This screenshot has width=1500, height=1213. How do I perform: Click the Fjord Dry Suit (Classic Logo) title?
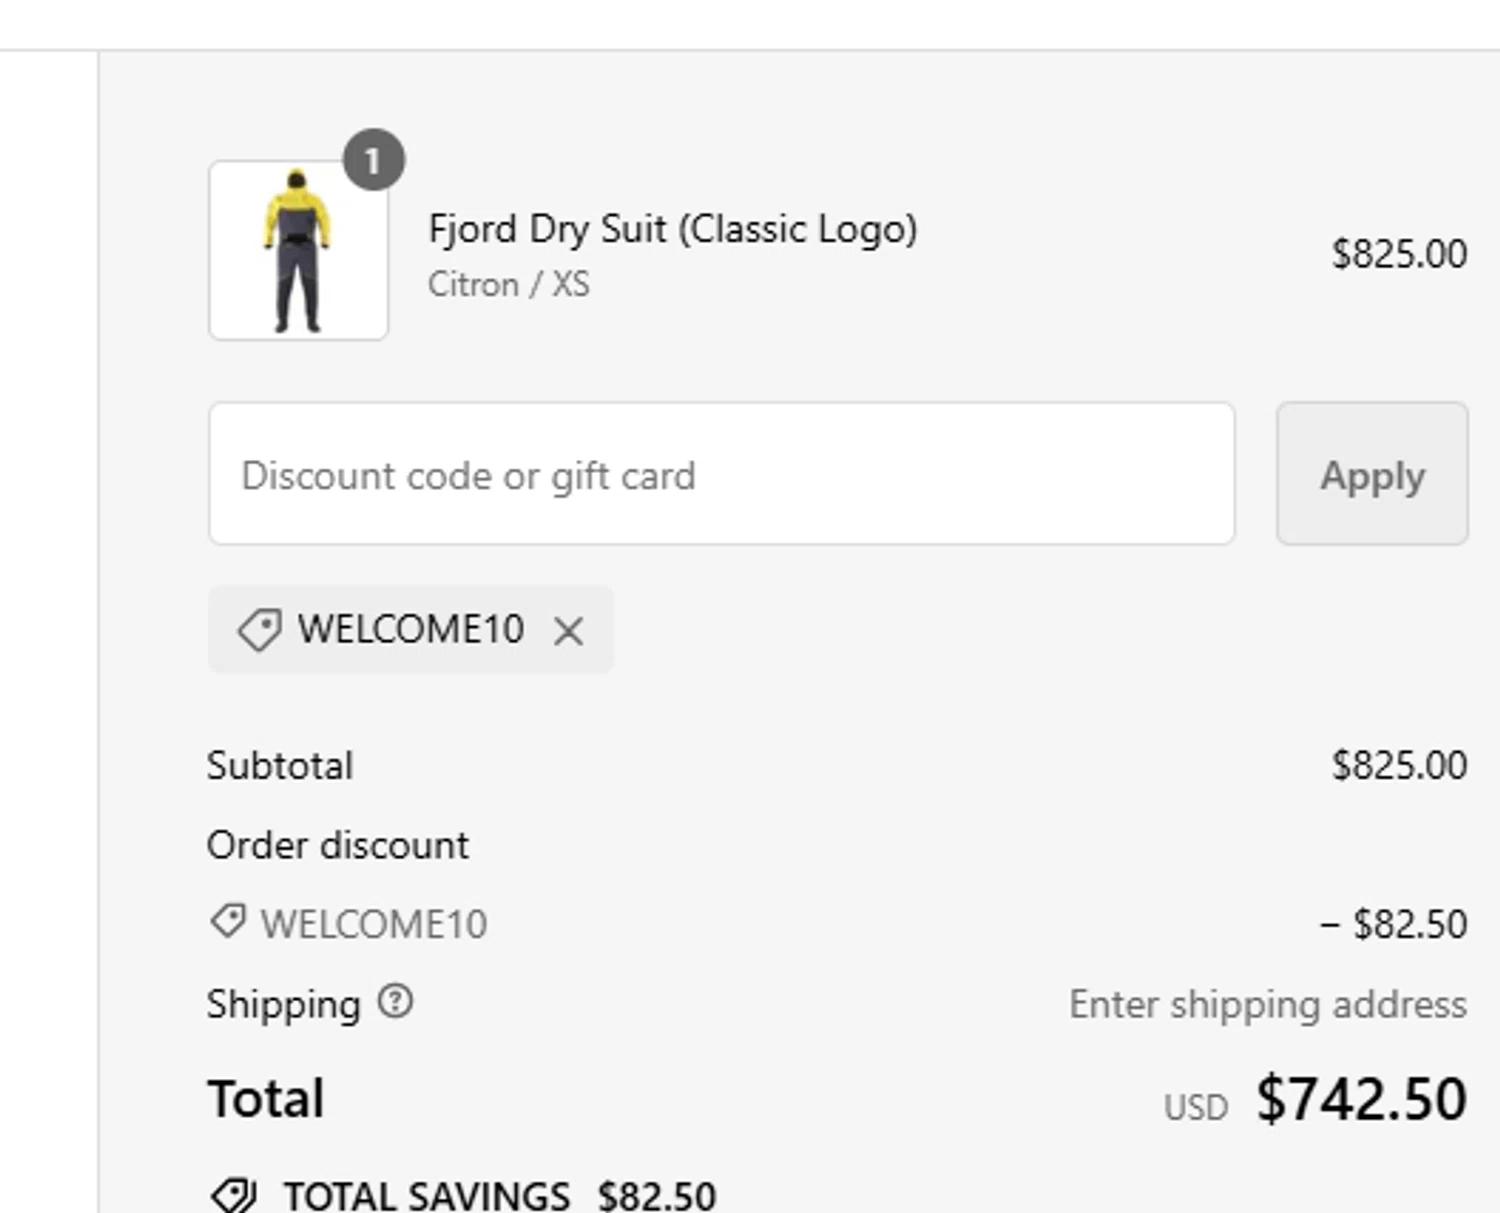[x=672, y=229]
